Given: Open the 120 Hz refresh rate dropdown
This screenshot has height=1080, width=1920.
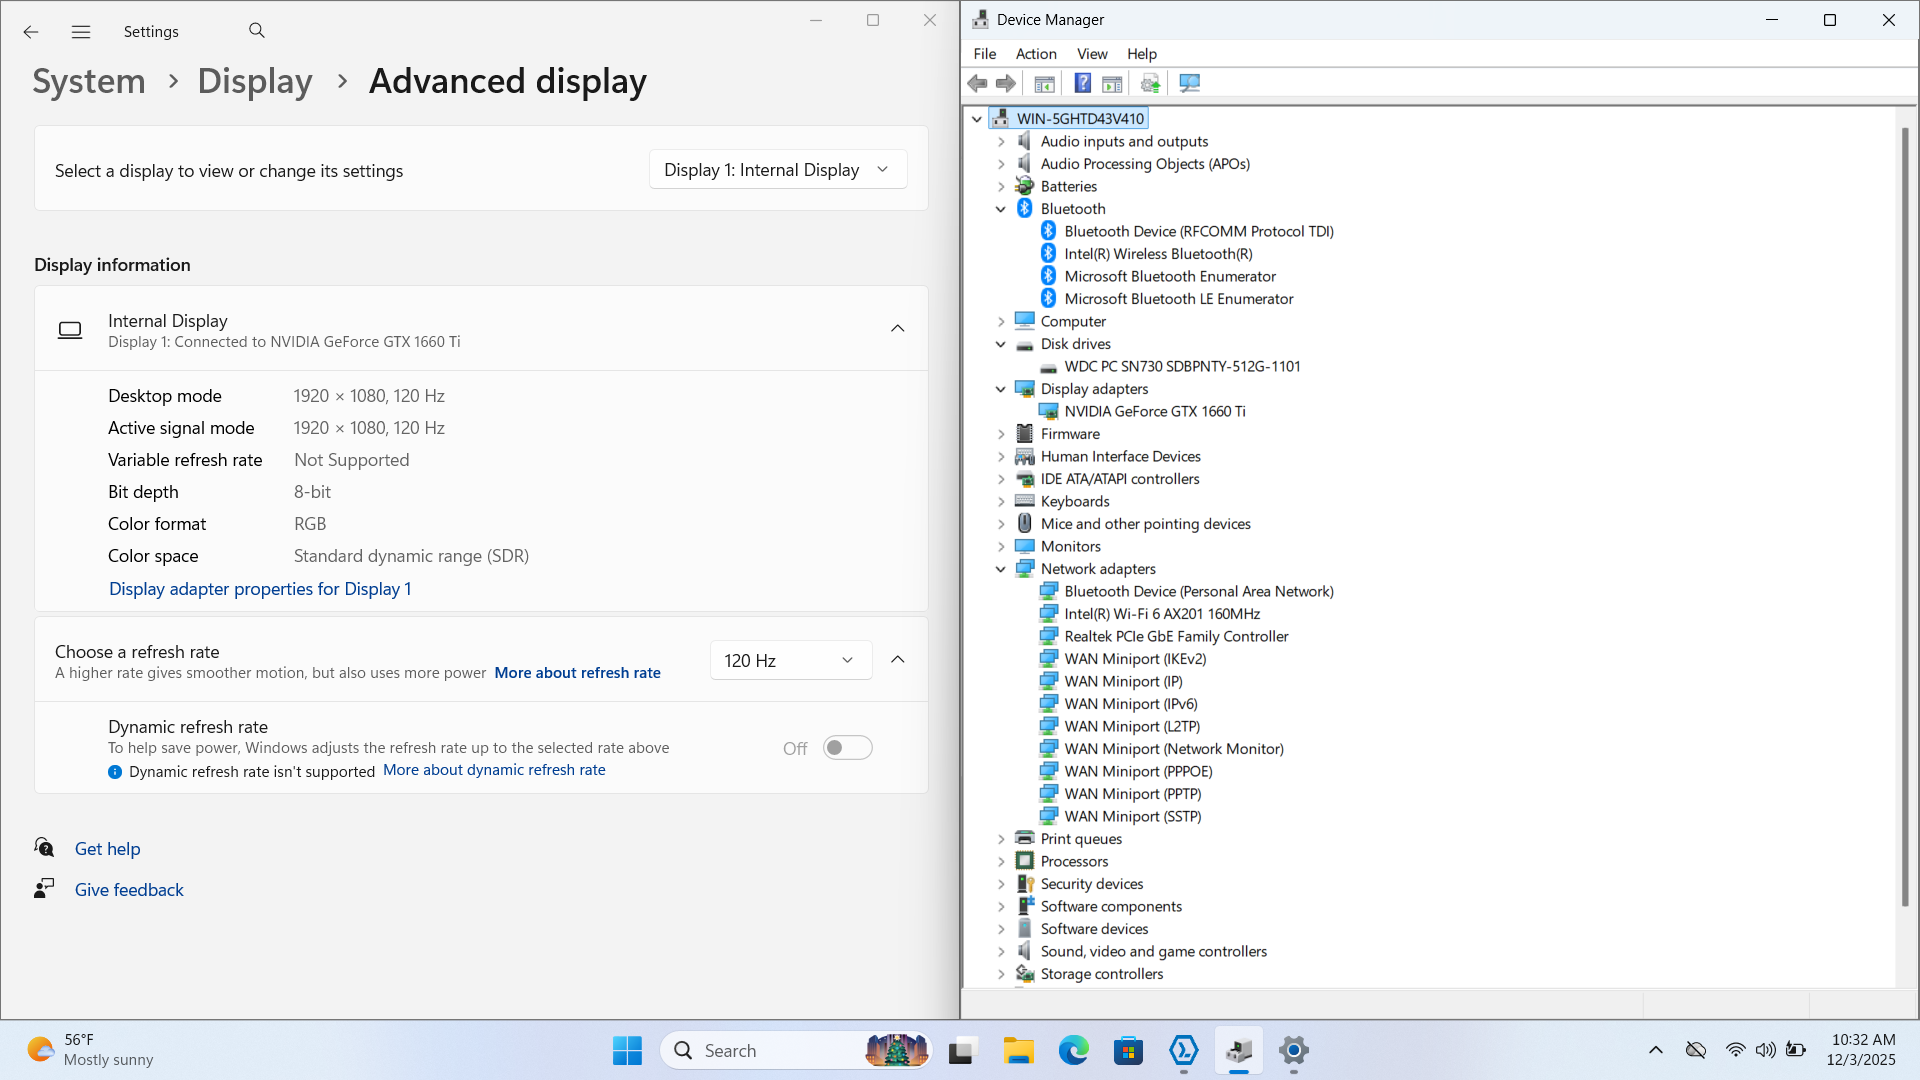Looking at the screenshot, I should 790,661.
